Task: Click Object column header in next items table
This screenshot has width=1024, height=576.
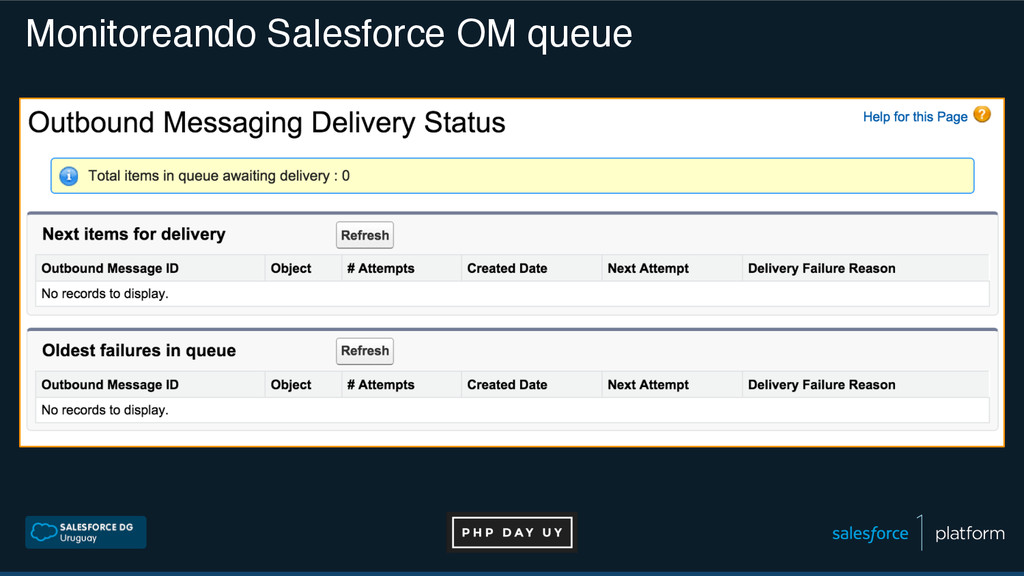Action: [x=291, y=268]
